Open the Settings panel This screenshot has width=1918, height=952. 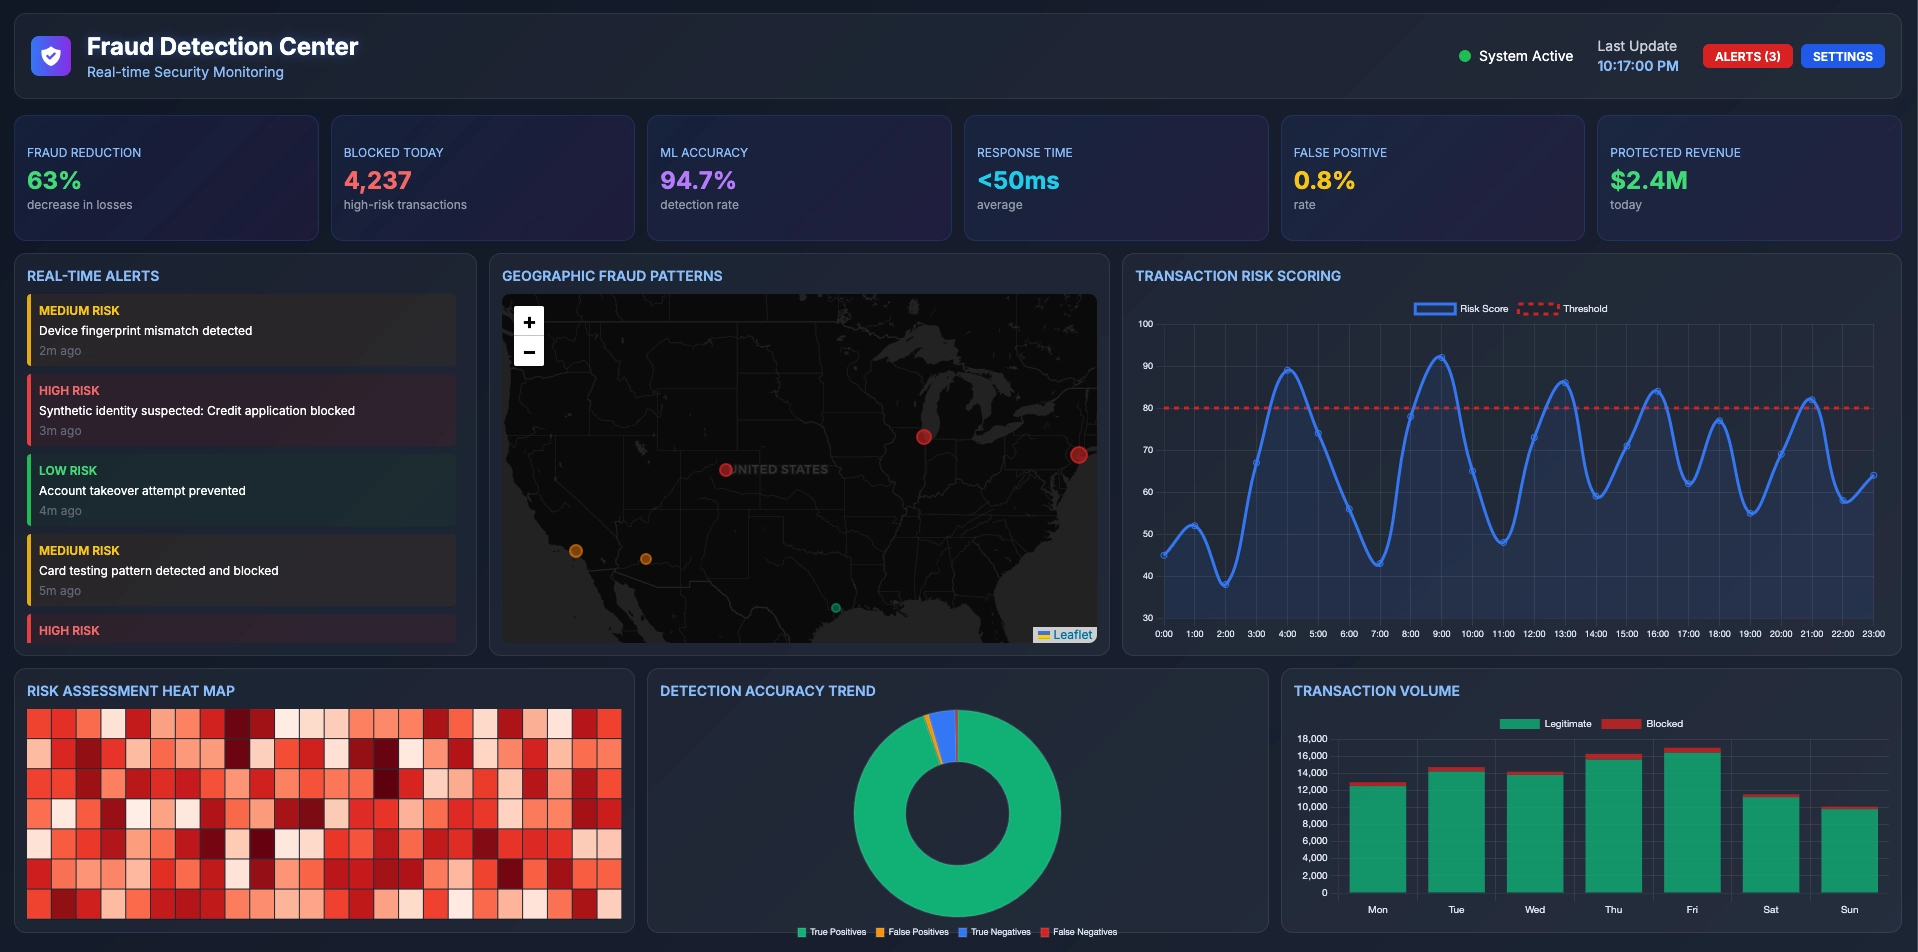click(x=1842, y=56)
